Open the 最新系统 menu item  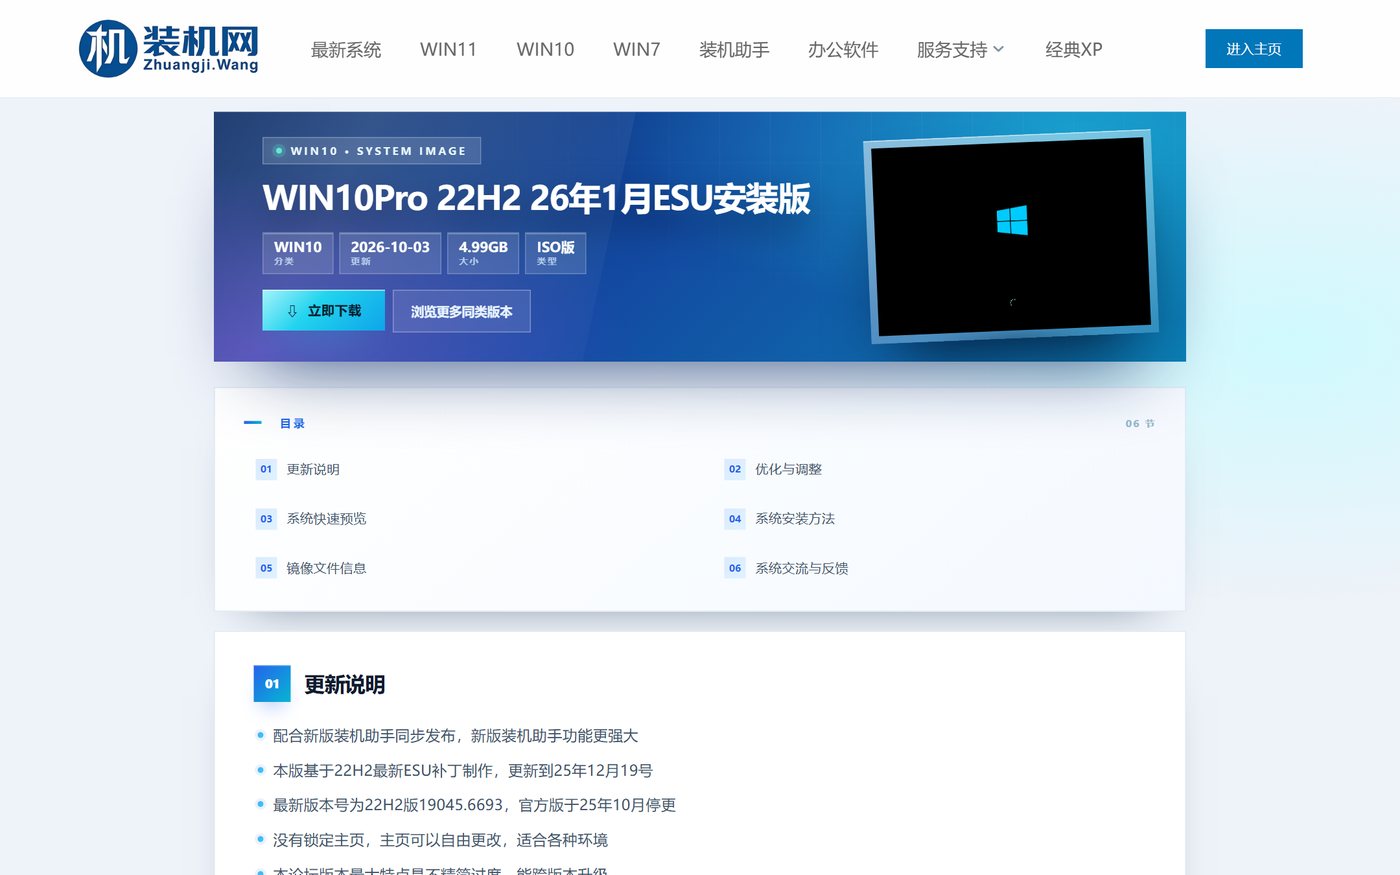coord(346,49)
